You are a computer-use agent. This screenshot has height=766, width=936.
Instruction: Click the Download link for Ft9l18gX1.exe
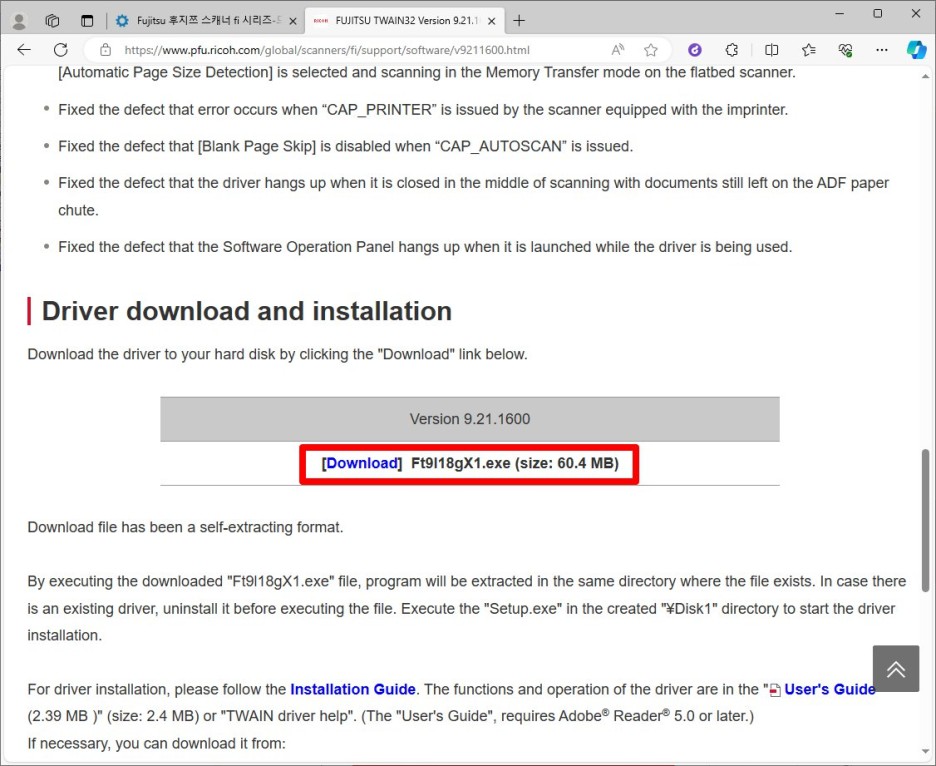(x=362, y=463)
